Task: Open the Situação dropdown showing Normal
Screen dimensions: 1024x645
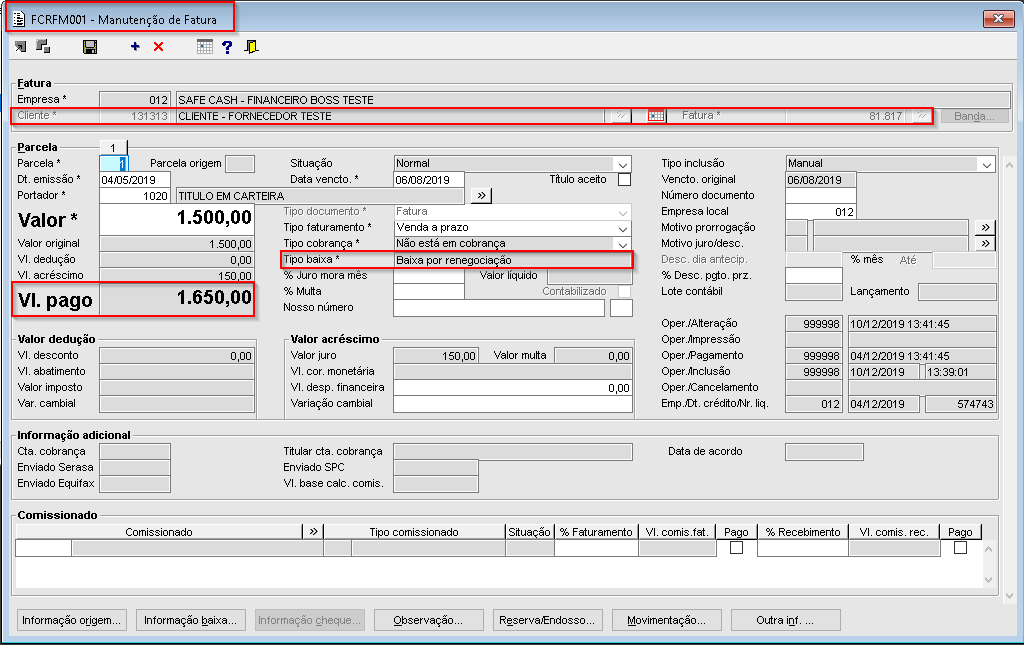Action: coord(622,163)
